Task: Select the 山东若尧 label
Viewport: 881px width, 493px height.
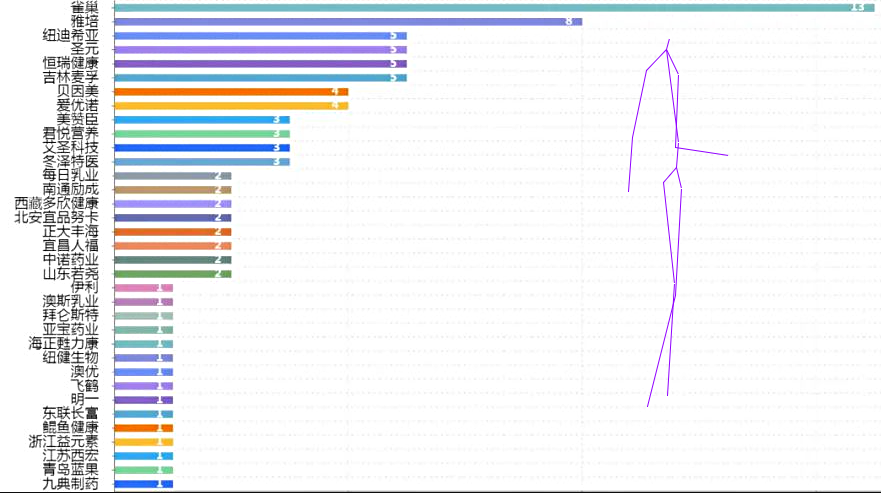Action: [x=71, y=274]
